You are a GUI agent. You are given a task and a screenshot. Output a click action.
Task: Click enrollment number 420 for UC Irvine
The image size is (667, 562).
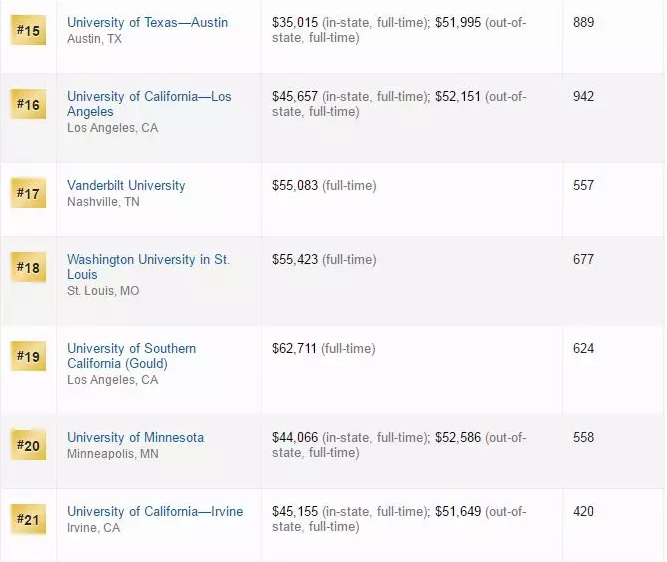tap(583, 511)
